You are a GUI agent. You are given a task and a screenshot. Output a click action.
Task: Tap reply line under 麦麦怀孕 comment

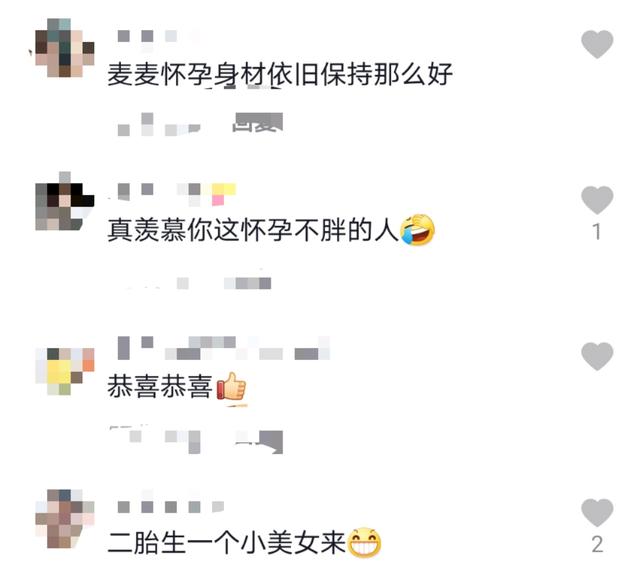[x=200, y=124]
